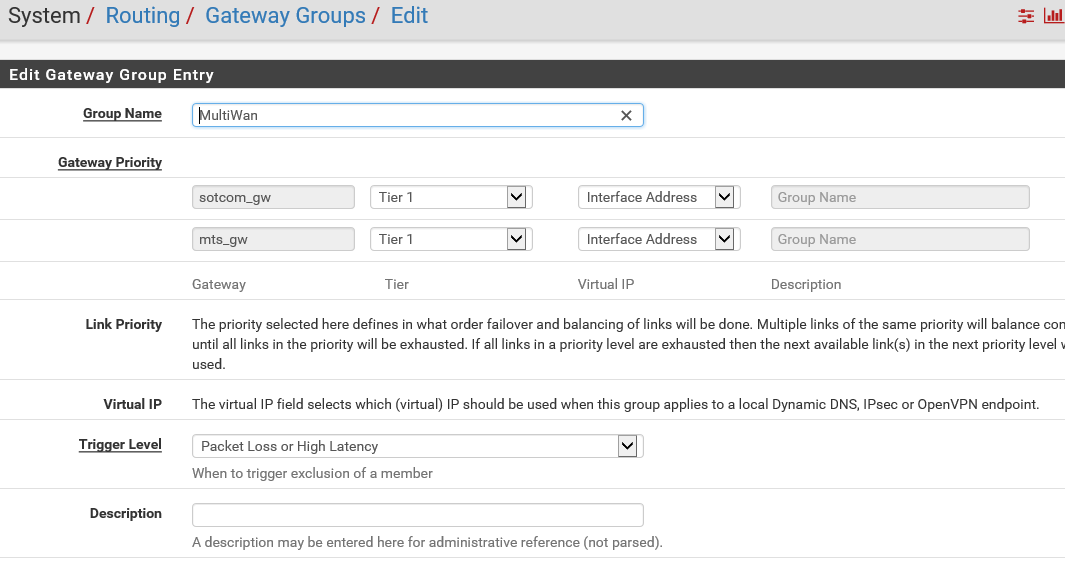This screenshot has width=1065, height=570.
Task: Click the Description text input
Action: pos(417,515)
